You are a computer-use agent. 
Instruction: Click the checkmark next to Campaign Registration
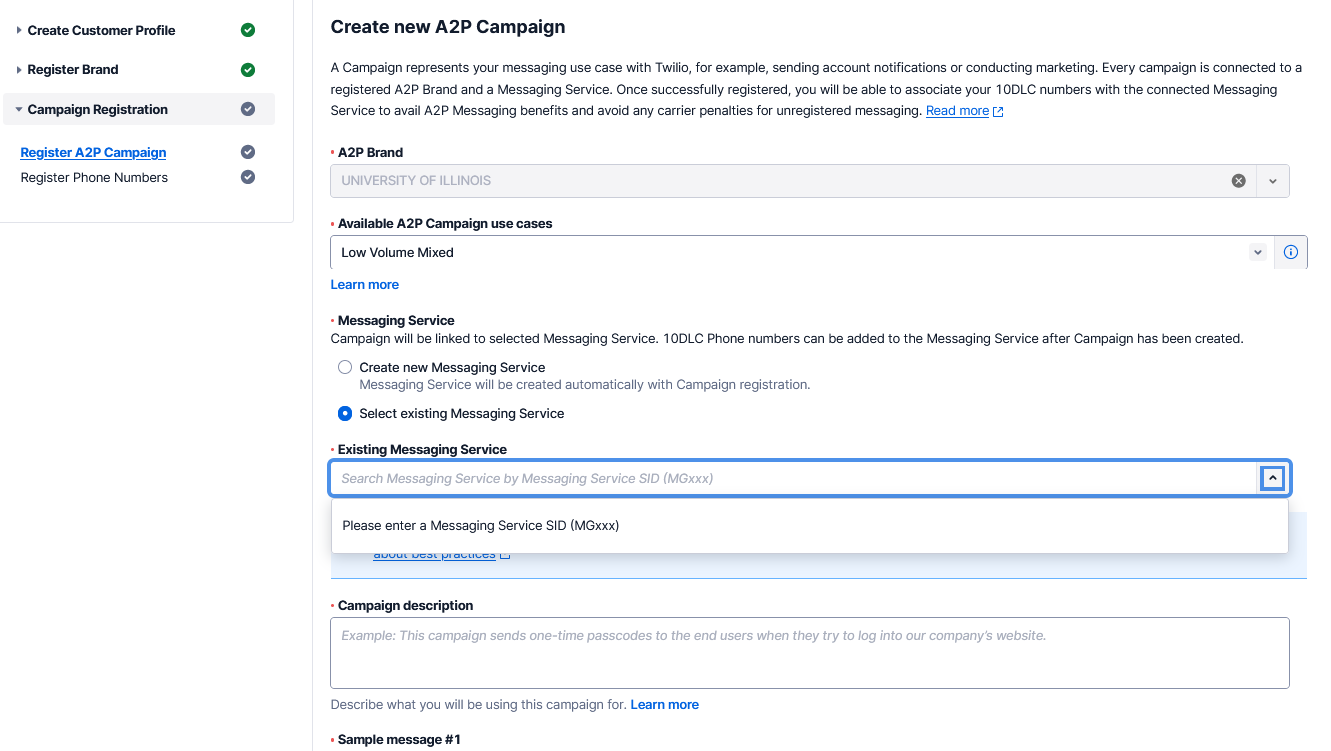click(x=248, y=109)
